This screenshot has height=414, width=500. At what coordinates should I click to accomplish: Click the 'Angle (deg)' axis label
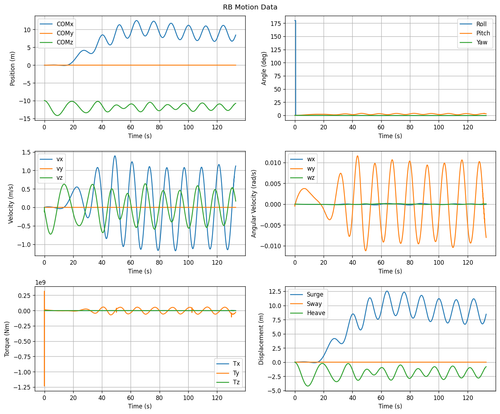(264, 68)
